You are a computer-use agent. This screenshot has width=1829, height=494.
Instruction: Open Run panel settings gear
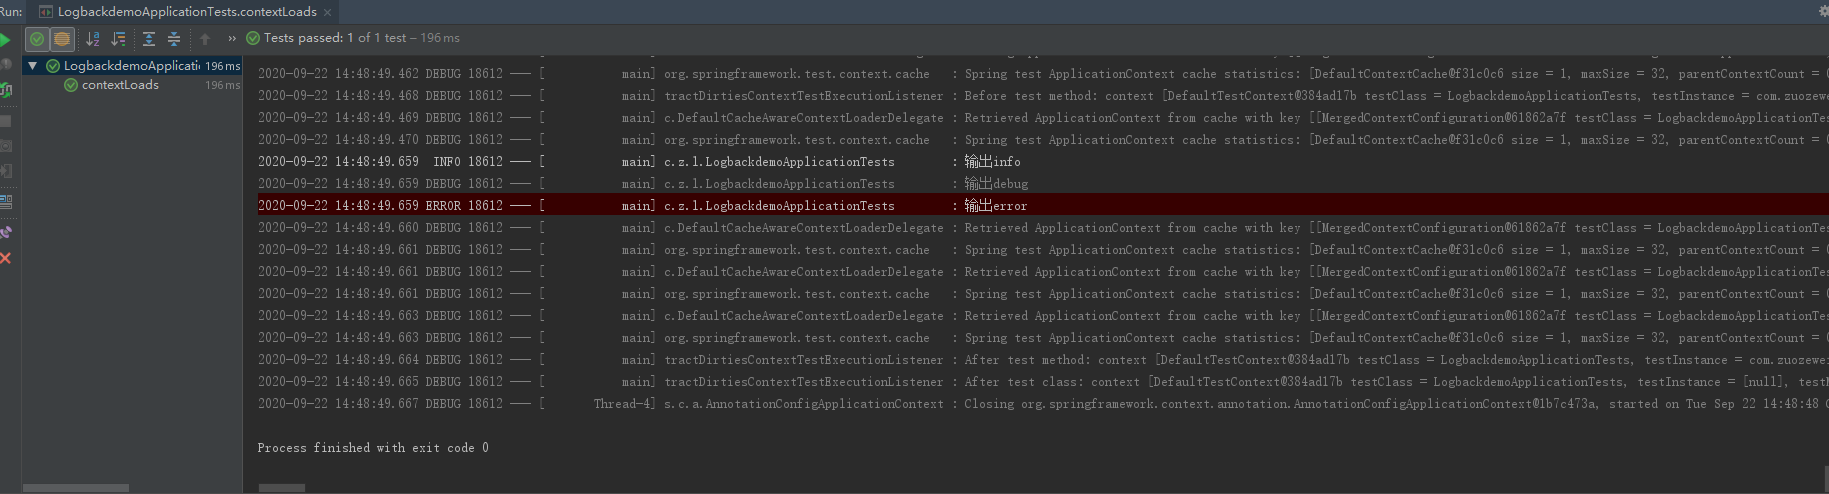pyautogui.click(x=1823, y=11)
